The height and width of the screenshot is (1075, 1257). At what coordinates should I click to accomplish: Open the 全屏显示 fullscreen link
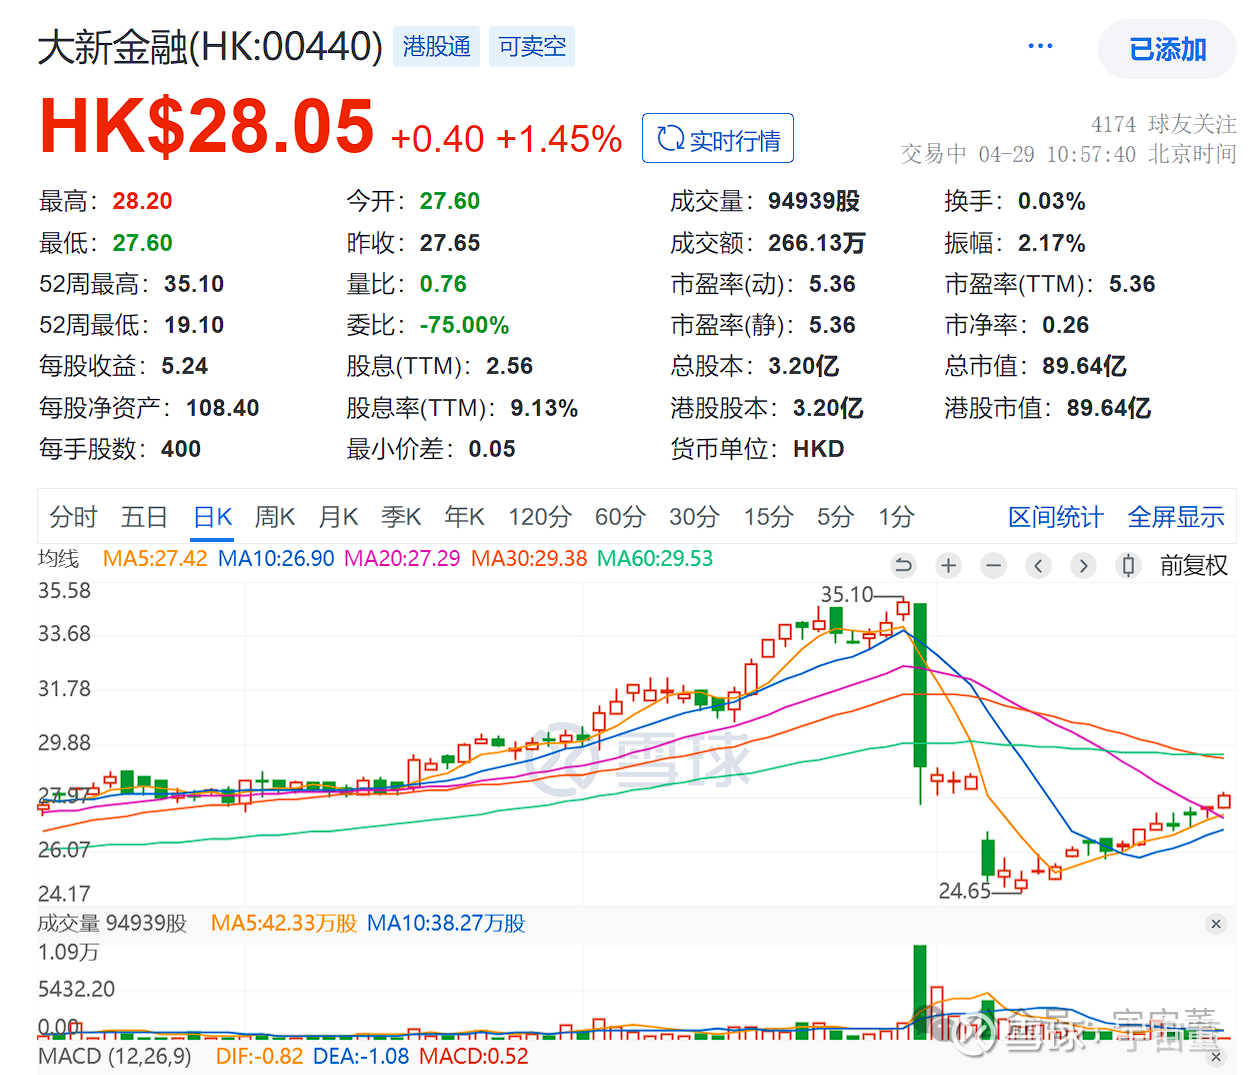point(1176,517)
